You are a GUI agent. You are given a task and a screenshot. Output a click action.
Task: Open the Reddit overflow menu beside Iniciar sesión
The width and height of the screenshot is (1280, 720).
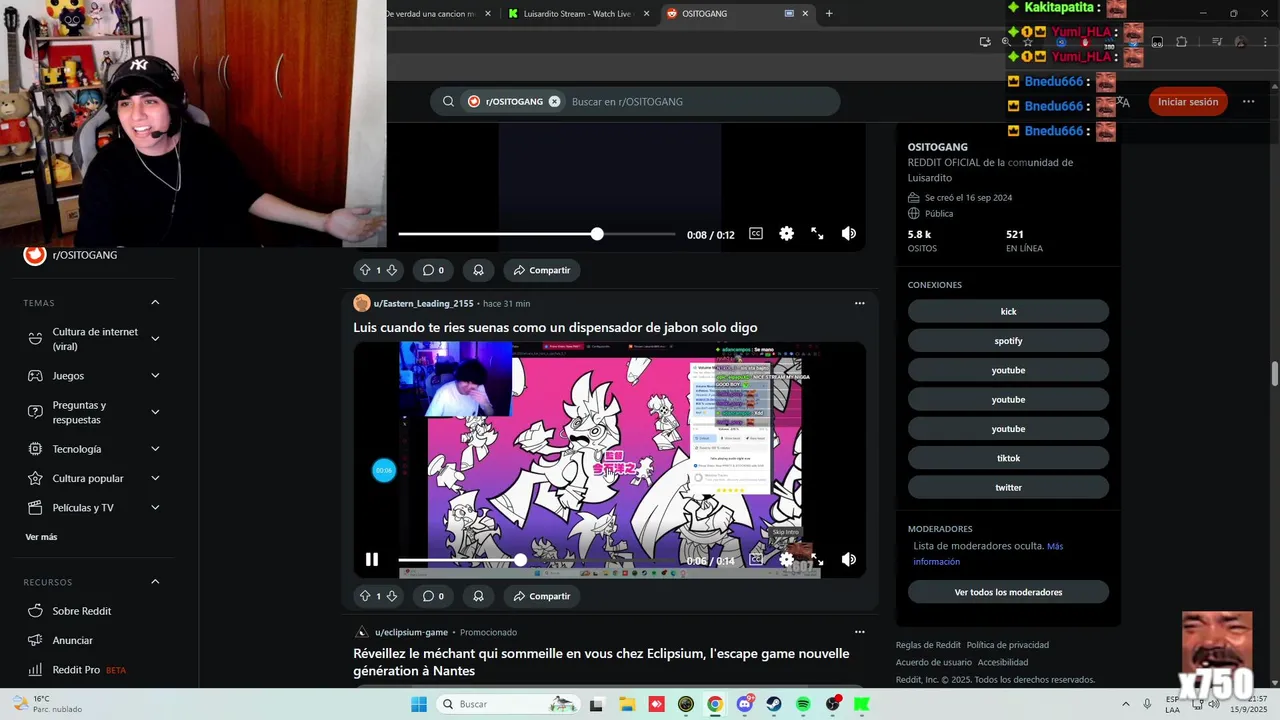click(1248, 101)
